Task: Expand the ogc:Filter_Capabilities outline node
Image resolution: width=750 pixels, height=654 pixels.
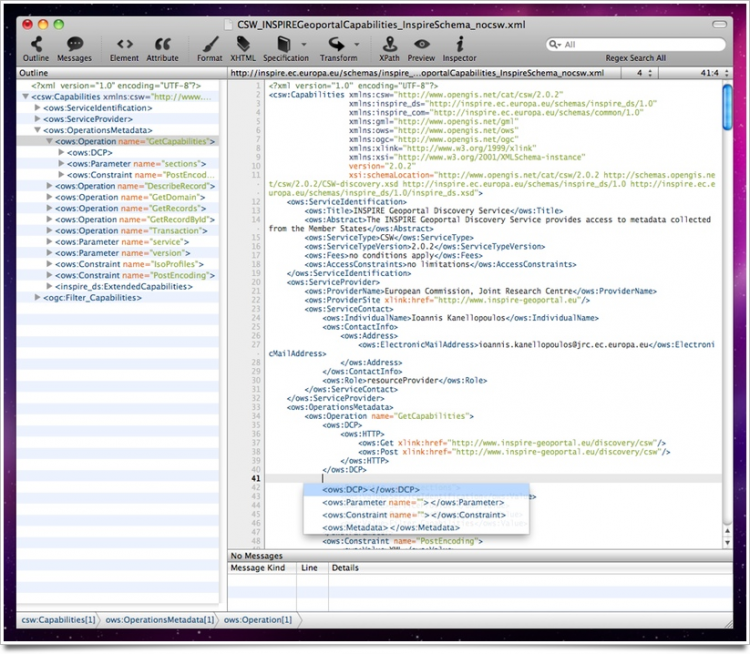Action: [37, 297]
